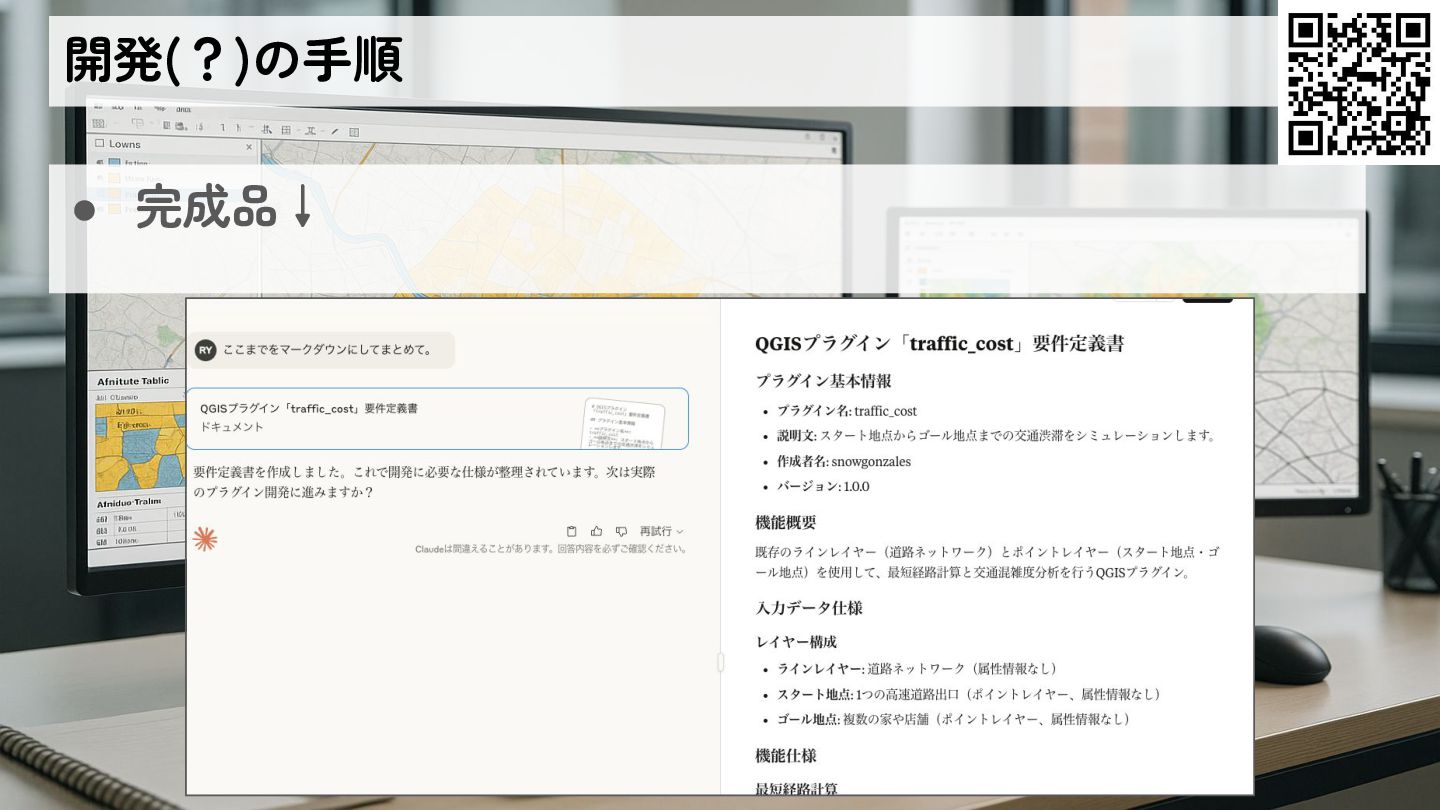Viewport: 1440px width, 810px height.
Task: Click the pencil icon in the background toolbar
Action: pos(335,131)
